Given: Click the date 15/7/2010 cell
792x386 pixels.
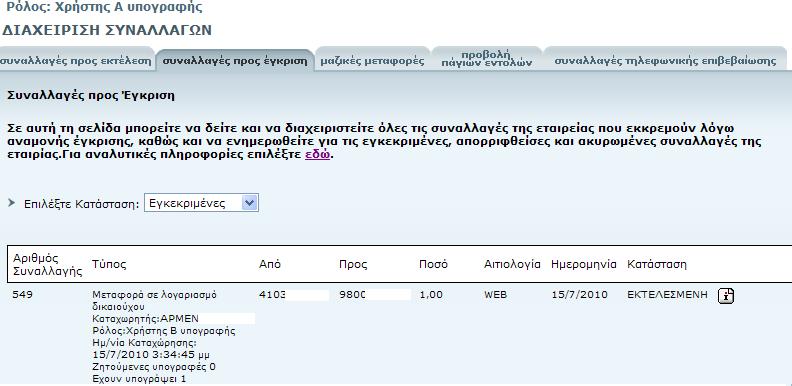Looking at the screenshot, I should click(x=579, y=295).
